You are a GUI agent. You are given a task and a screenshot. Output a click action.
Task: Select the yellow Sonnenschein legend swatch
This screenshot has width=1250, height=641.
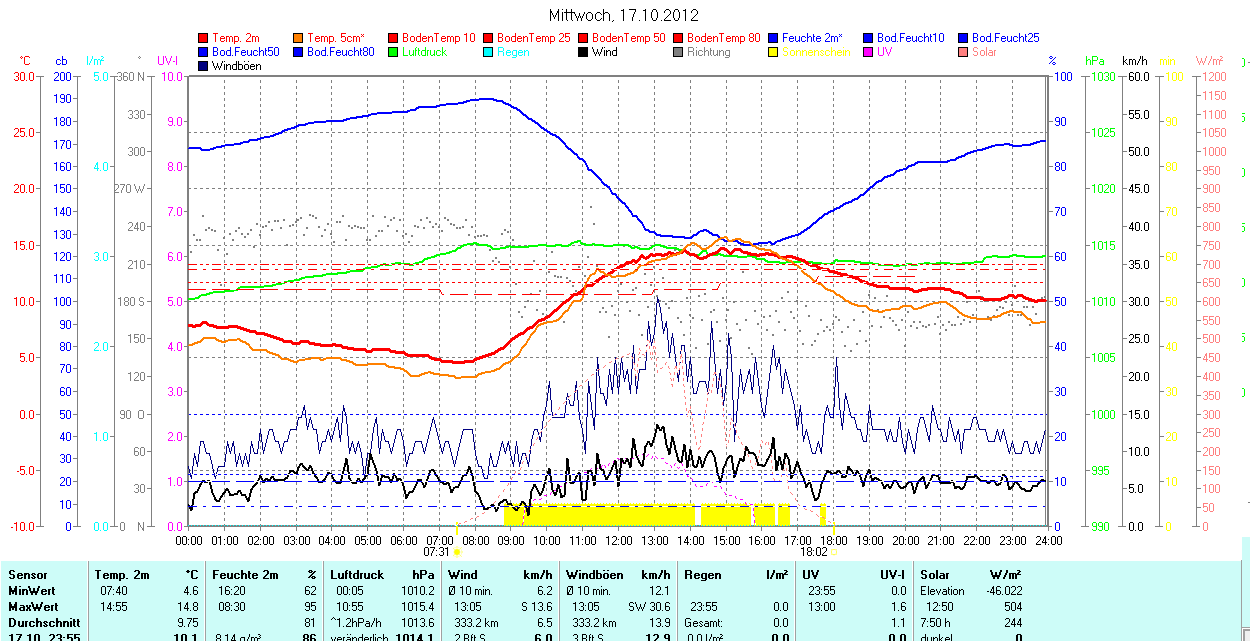(x=774, y=52)
